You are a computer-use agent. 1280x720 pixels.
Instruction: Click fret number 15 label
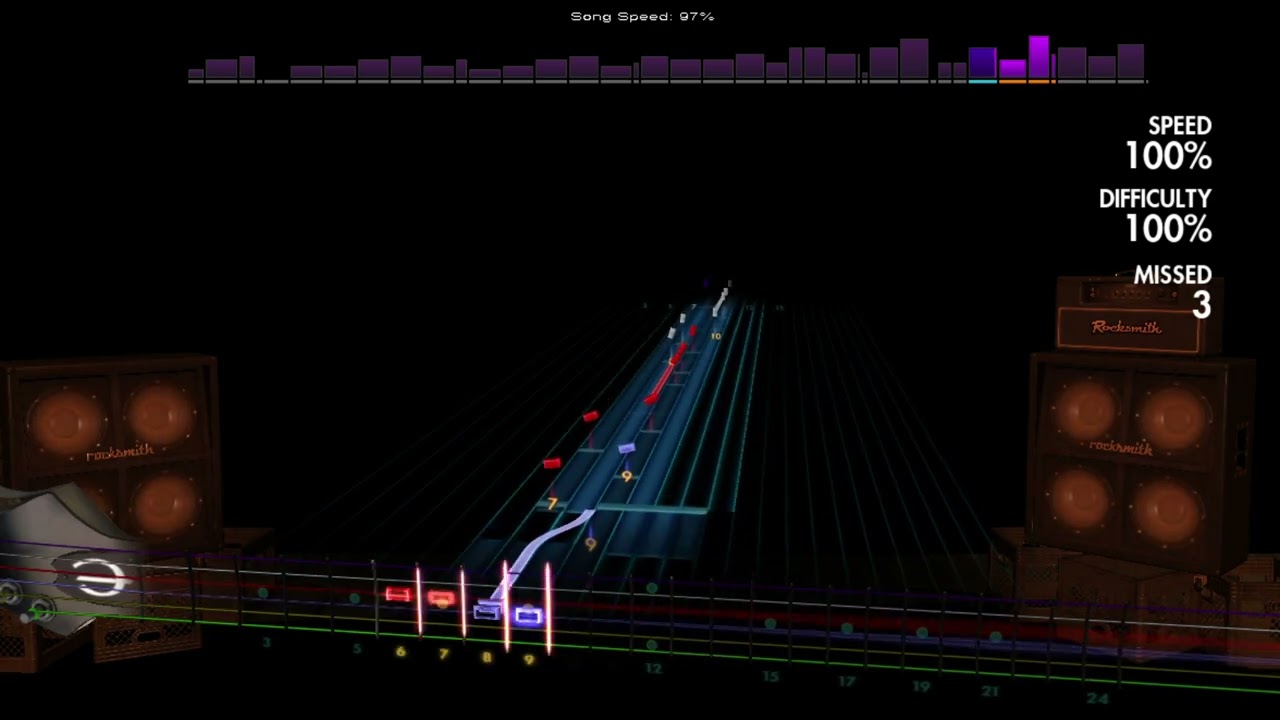(x=770, y=677)
